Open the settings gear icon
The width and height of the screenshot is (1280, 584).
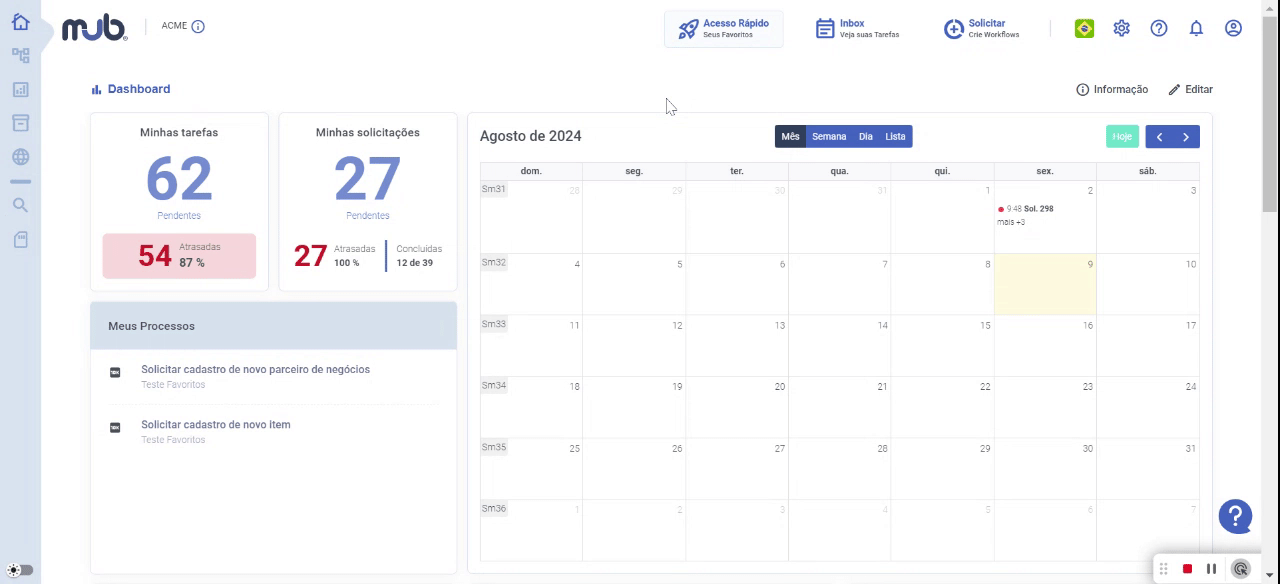pos(1121,28)
